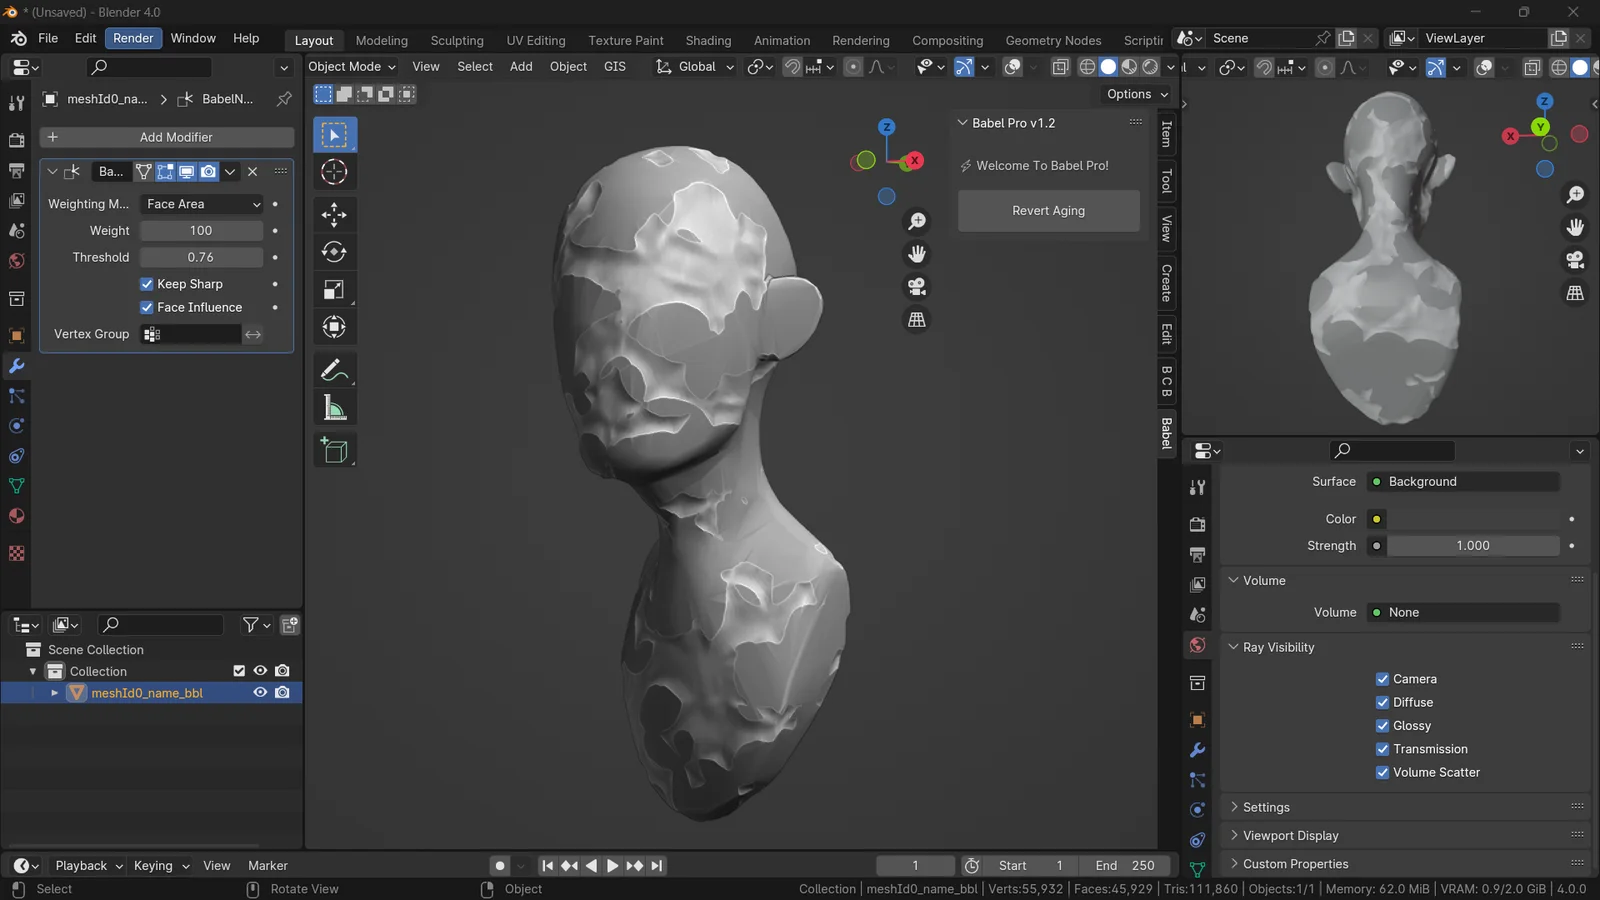Select the Measure tool
The width and height of the screenshot is (1600, 900).
tap(334, 408)
